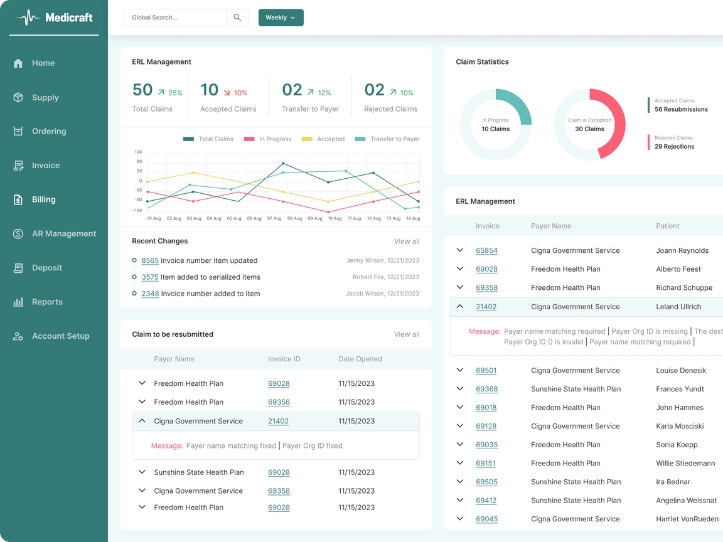The width and height of the screenshot is (723, 542).
Task: Open the Billing menu item
Action: coord(43,200)
